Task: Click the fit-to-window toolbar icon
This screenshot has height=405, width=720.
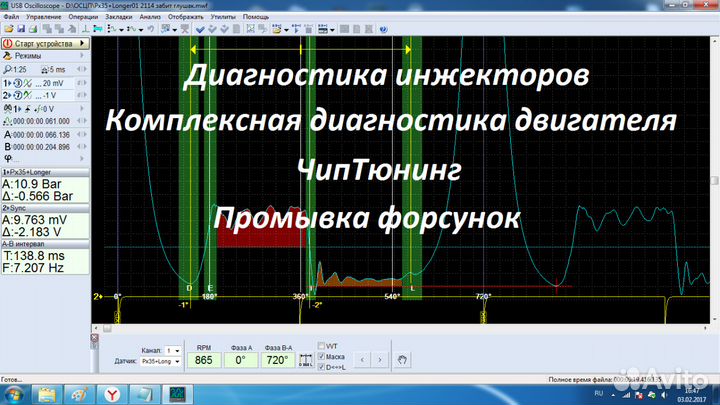Action: (x=250, y=29)
